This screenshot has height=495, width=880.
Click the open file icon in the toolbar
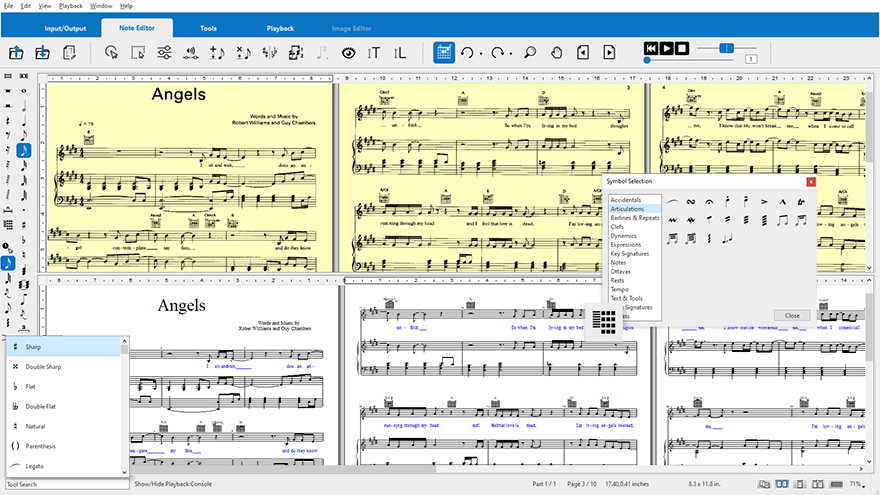pyautogui.click(x=16, y=53)
